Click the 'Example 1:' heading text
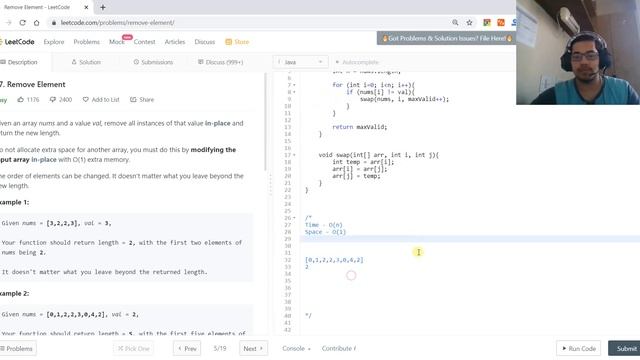The width and height of the screenshot is (640, 360). click(x=15, y=202)
